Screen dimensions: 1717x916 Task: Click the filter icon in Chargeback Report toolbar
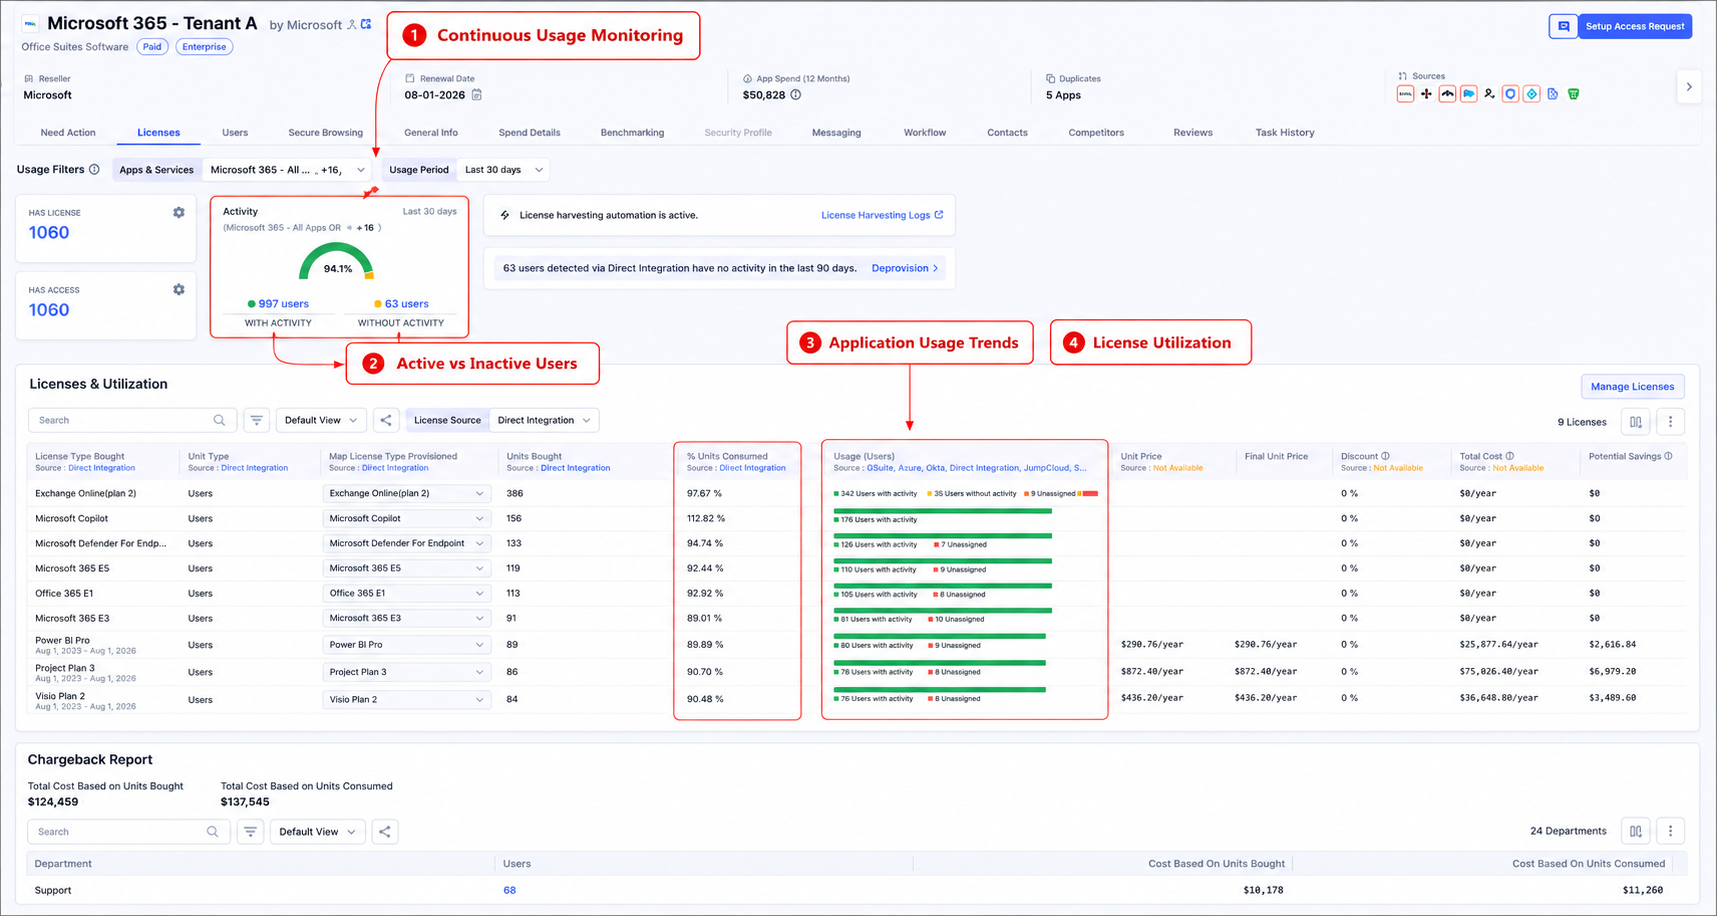[x=251, y=831]
